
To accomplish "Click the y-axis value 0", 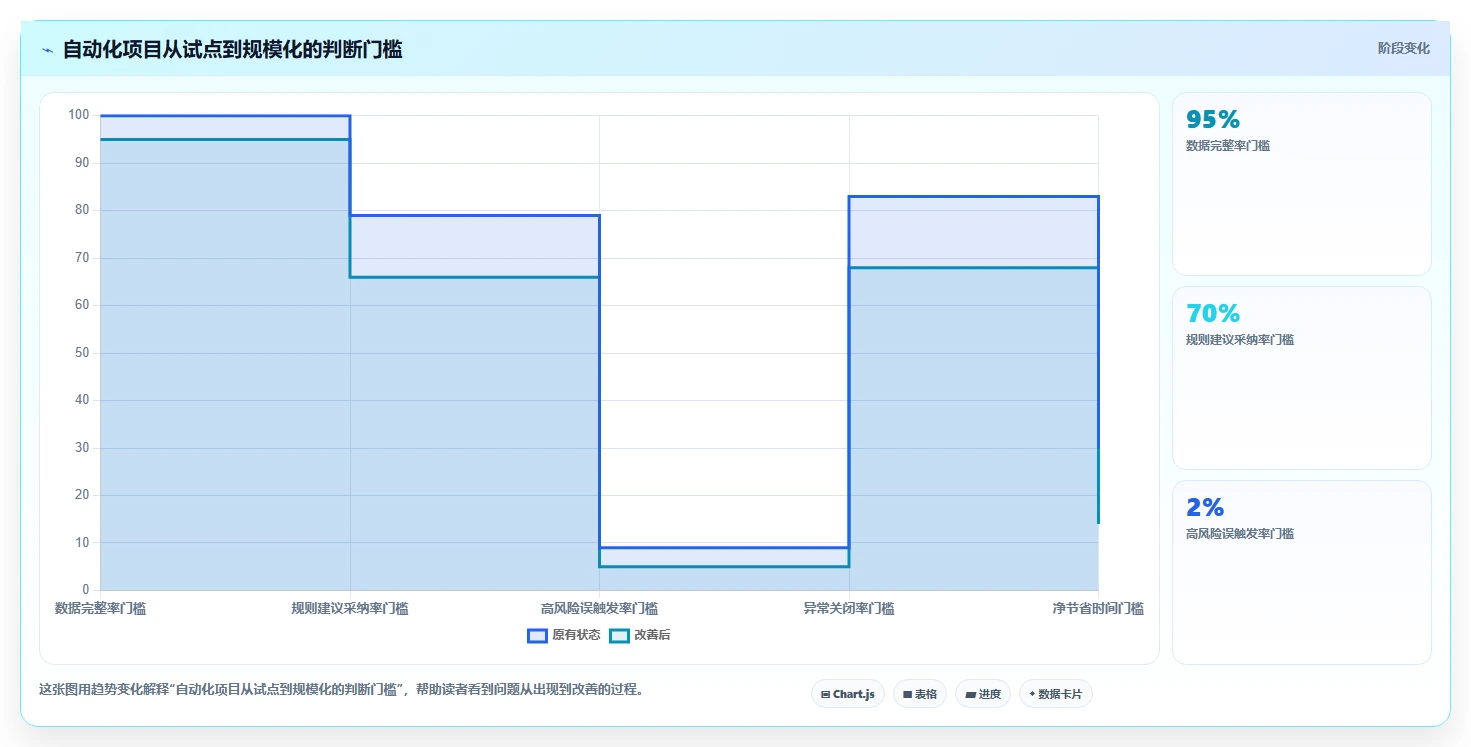I will [86, 590].
